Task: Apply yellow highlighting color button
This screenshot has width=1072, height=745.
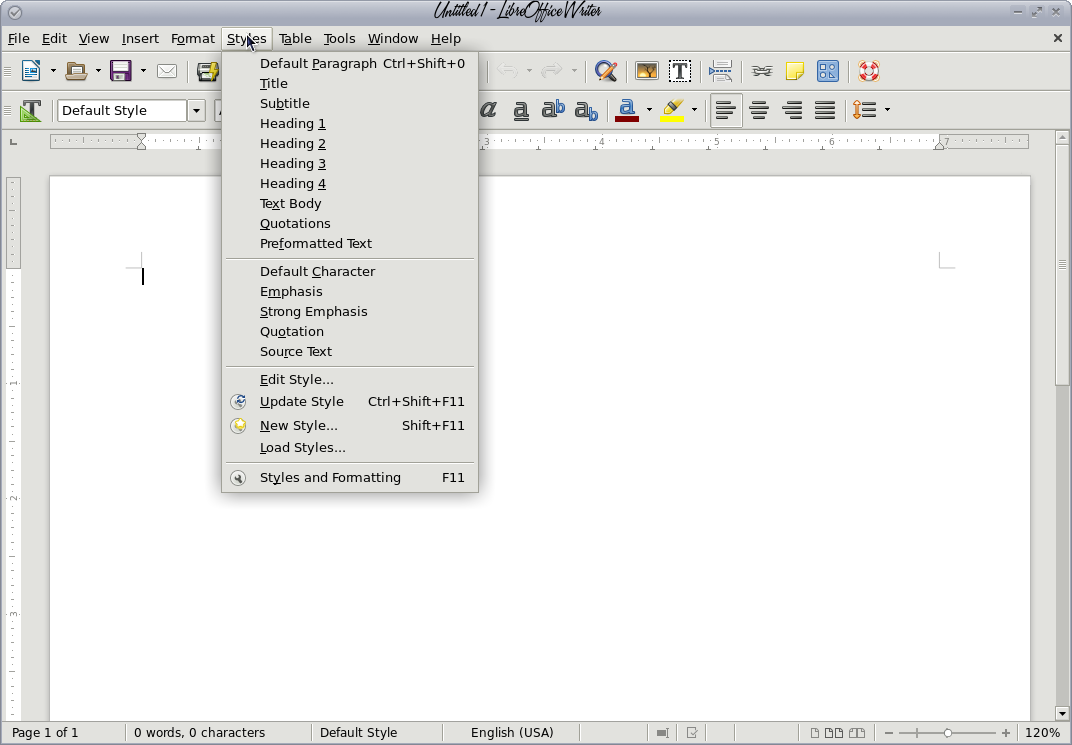Action: (673, 110)
